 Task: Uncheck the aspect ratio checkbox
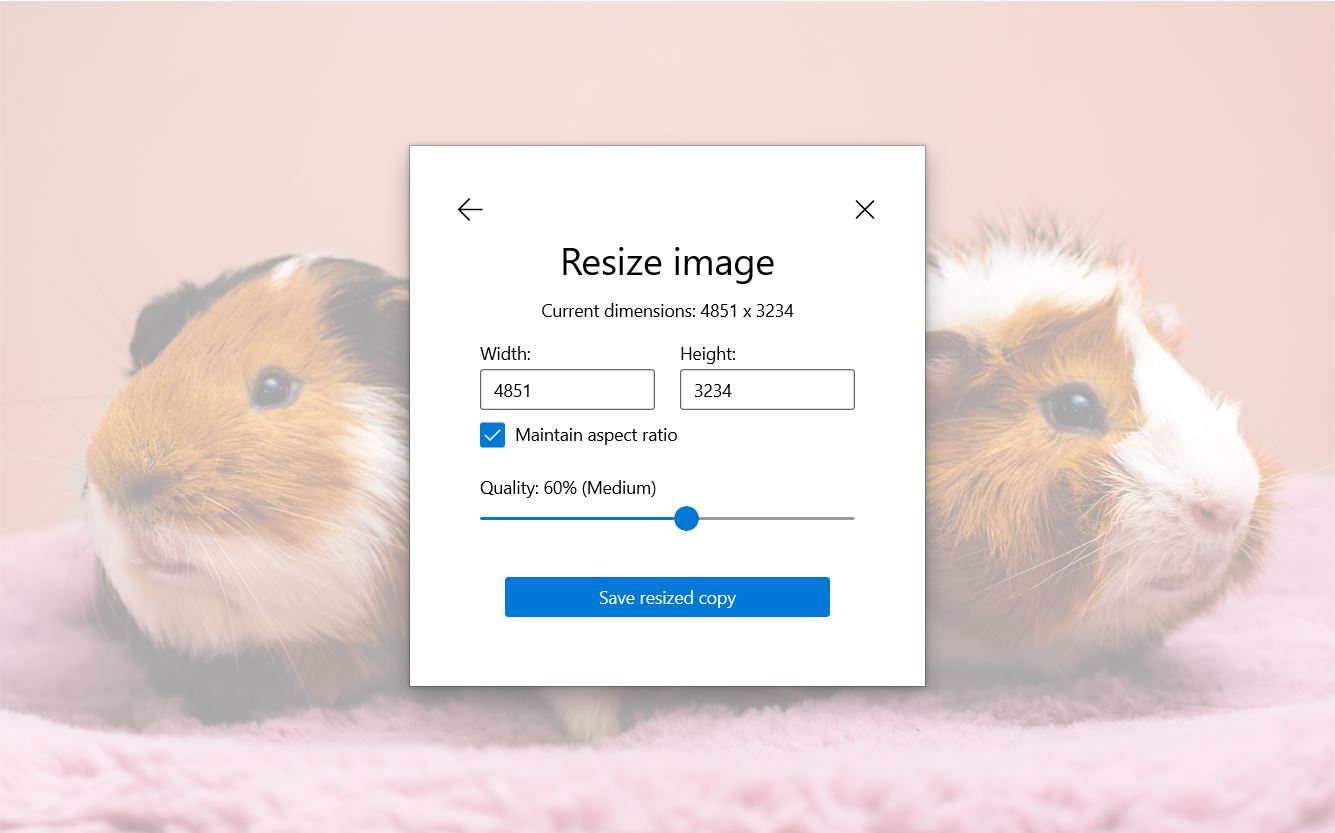coord(491,435)
